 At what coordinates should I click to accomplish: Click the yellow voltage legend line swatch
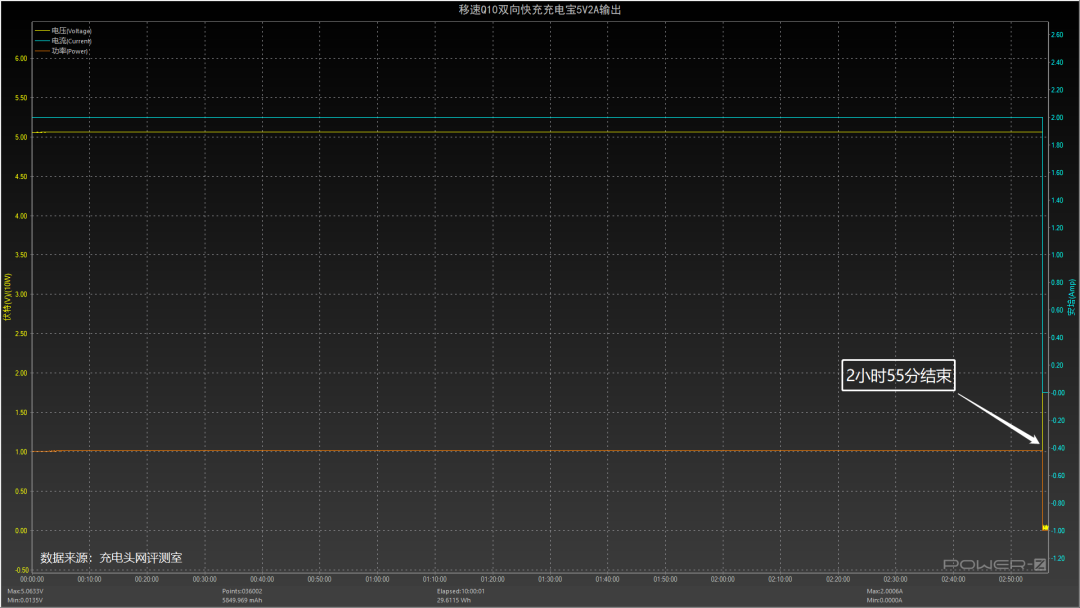point(42,31)
